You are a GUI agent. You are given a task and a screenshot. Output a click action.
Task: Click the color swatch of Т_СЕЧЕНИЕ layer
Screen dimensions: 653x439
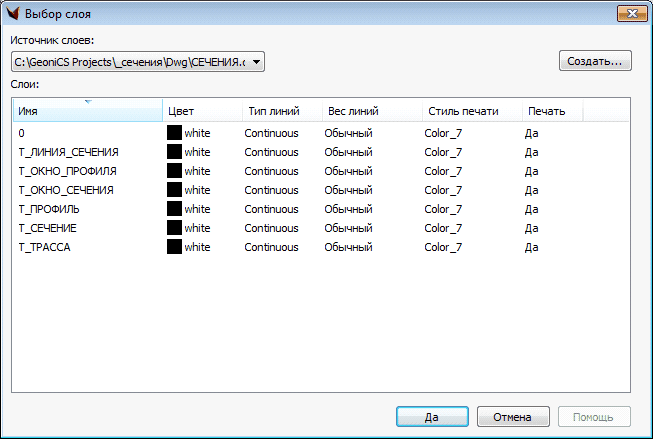(174, 228)
